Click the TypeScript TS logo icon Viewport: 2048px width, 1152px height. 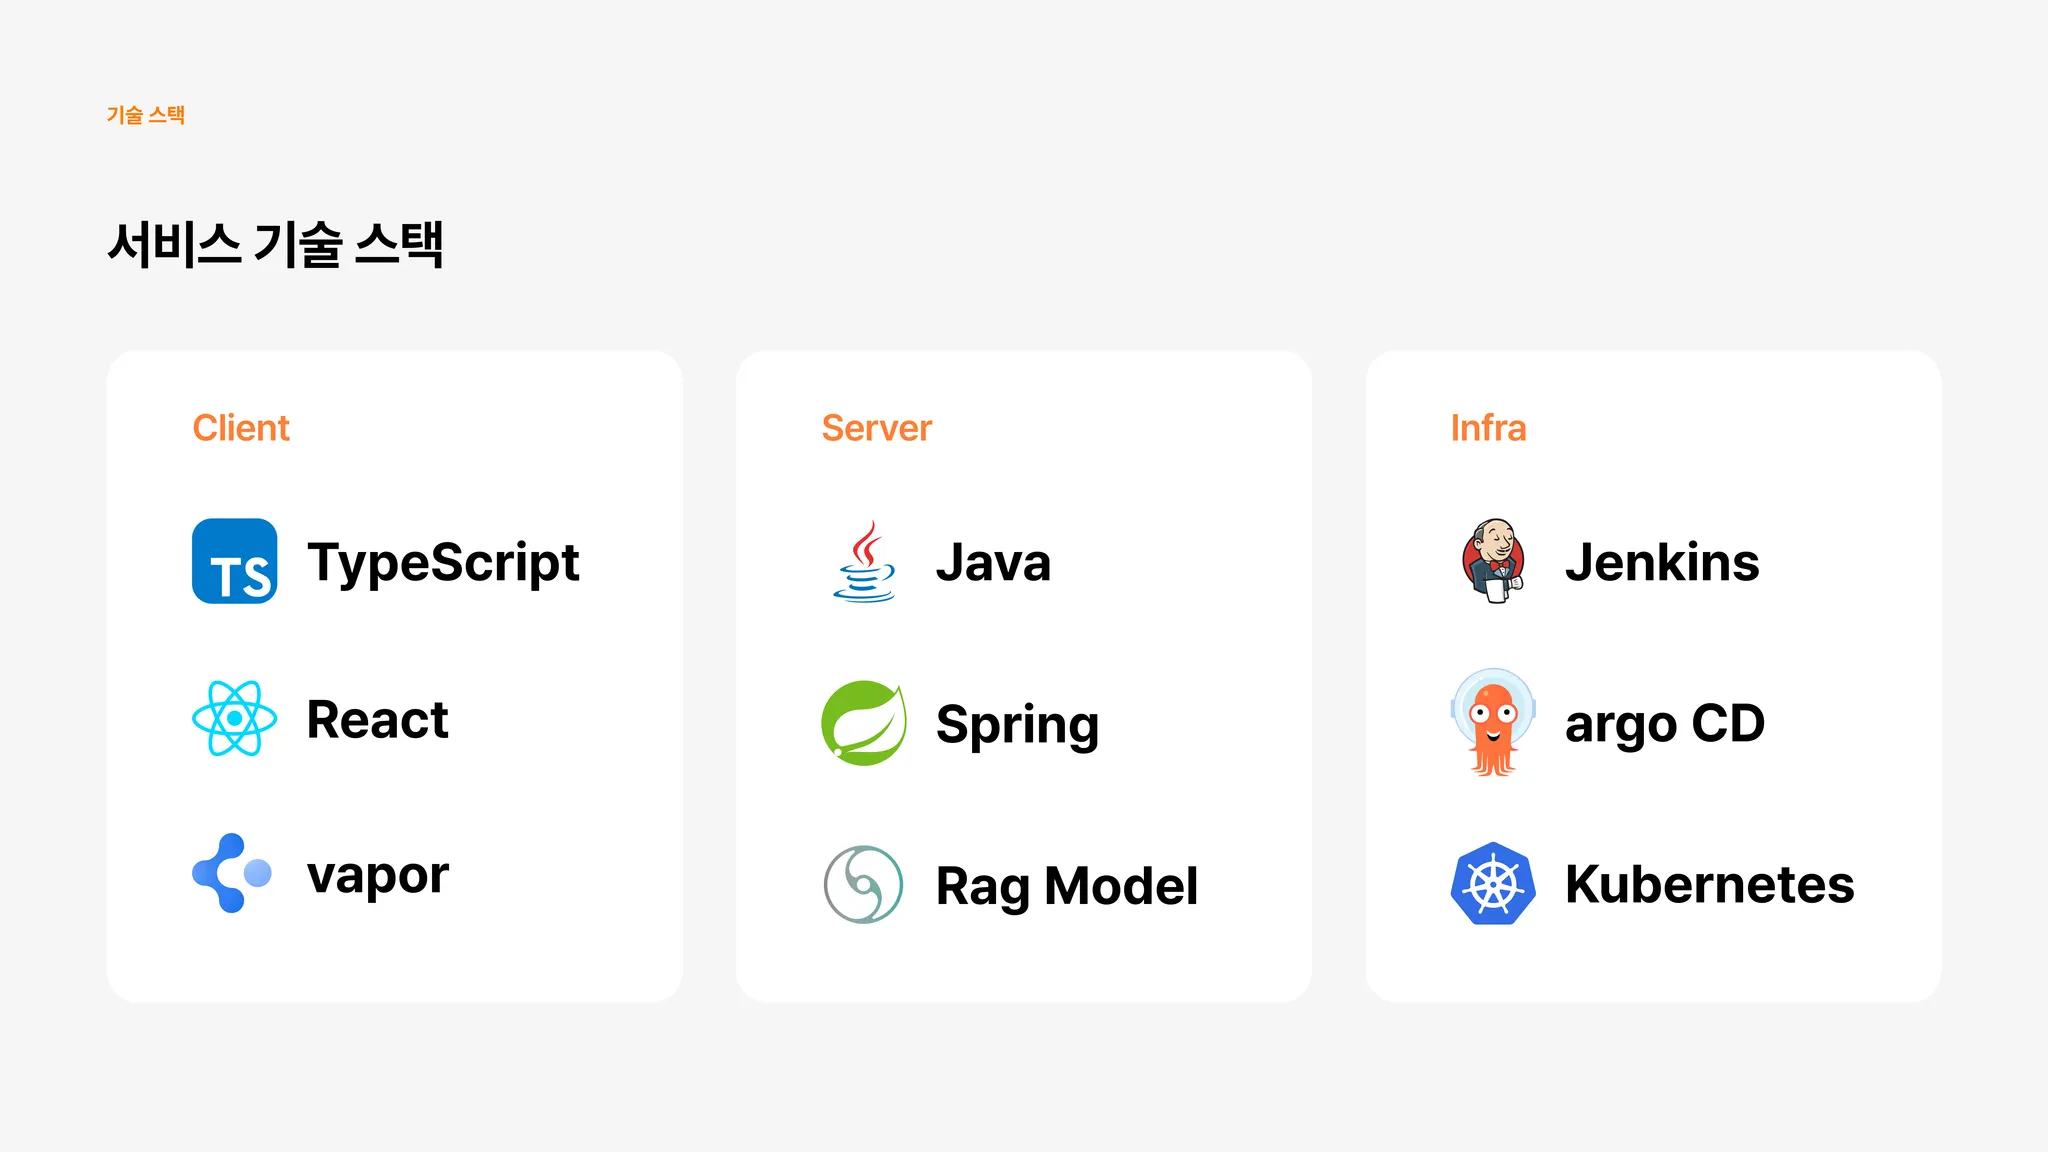(234, 561)
